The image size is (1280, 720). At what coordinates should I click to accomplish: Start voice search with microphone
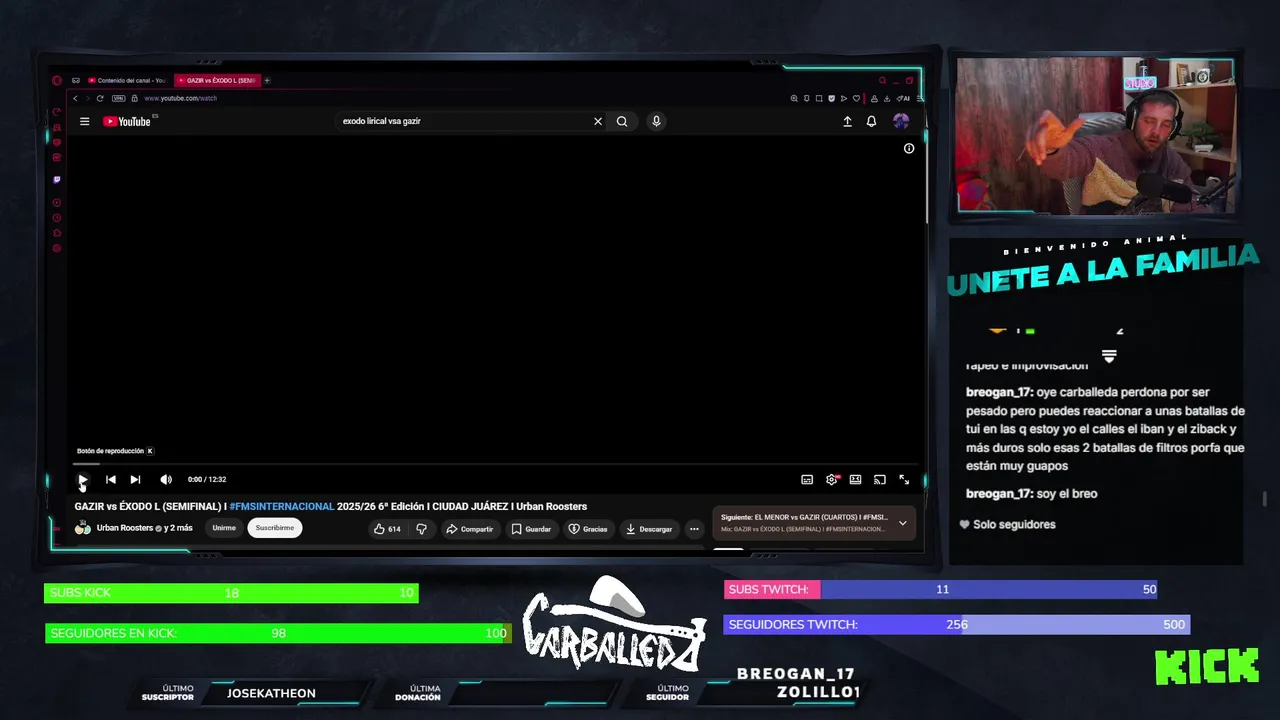[x=656, y=121]
